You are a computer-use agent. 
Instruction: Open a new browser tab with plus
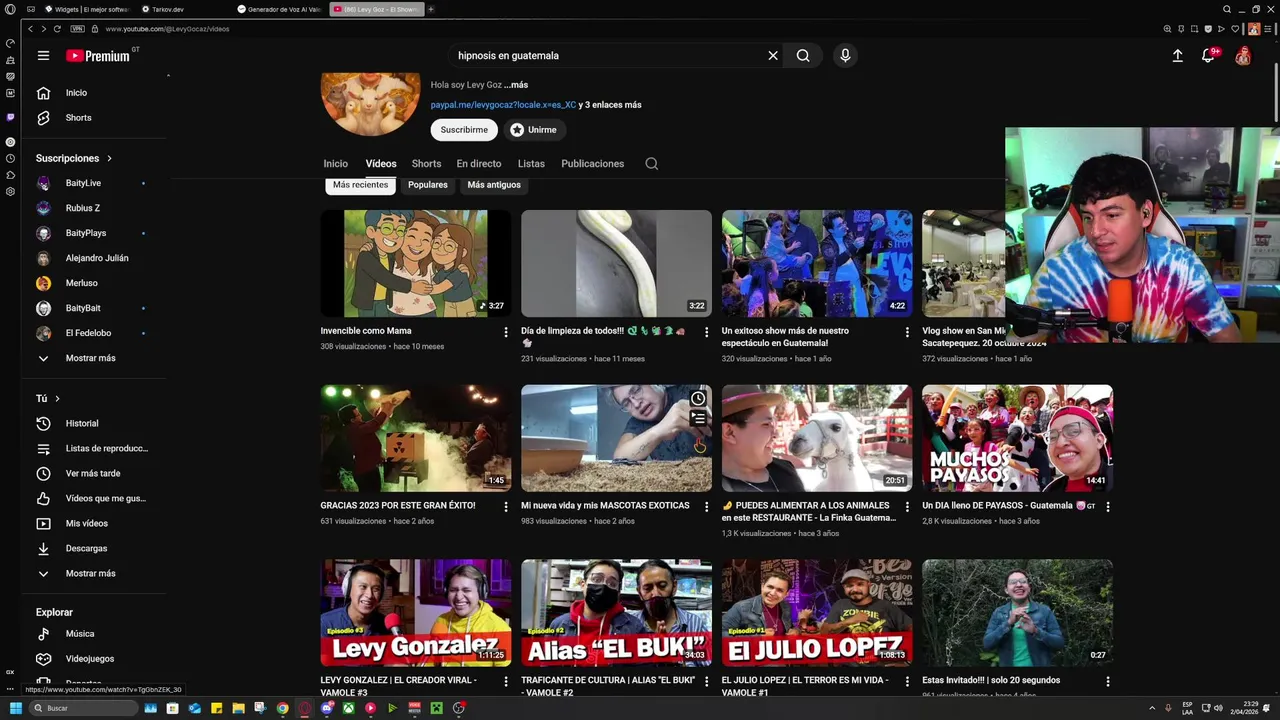click(x=431, y=9)
